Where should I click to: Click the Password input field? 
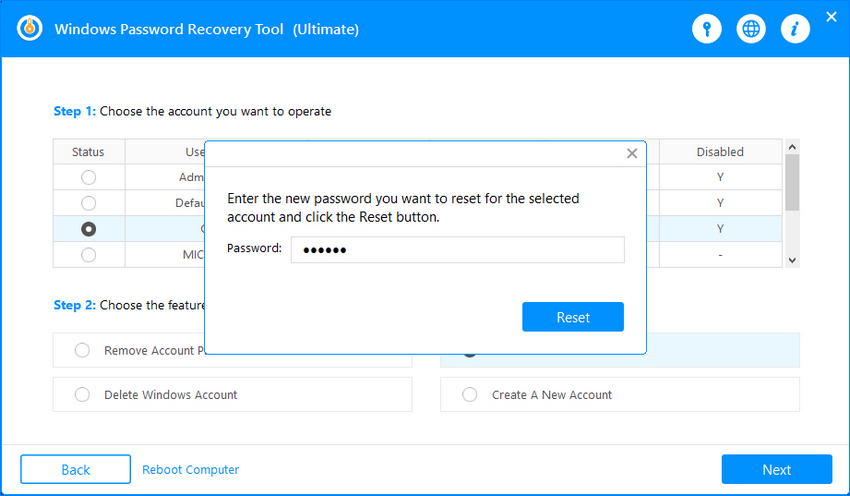tap(458, 250)
